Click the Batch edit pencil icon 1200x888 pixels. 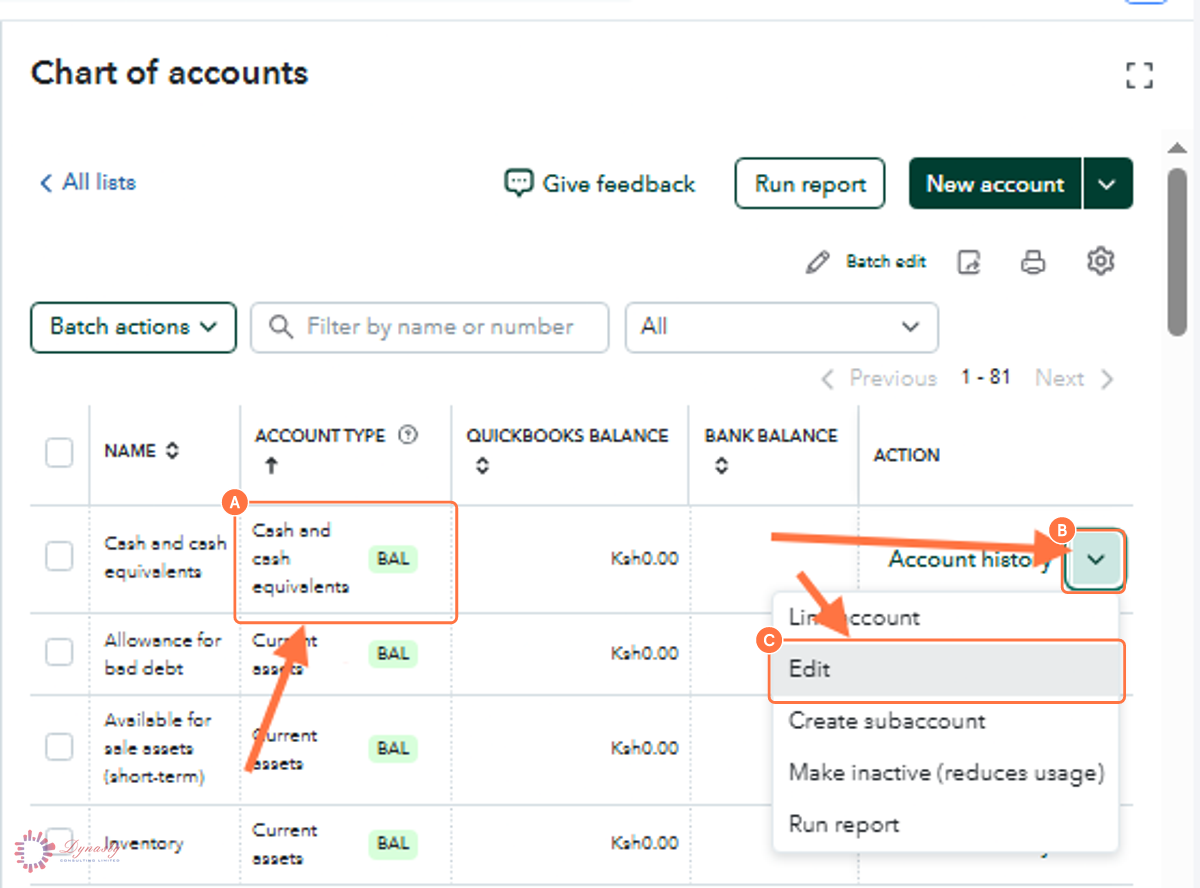pyautogui.click(x=818, y=262)
